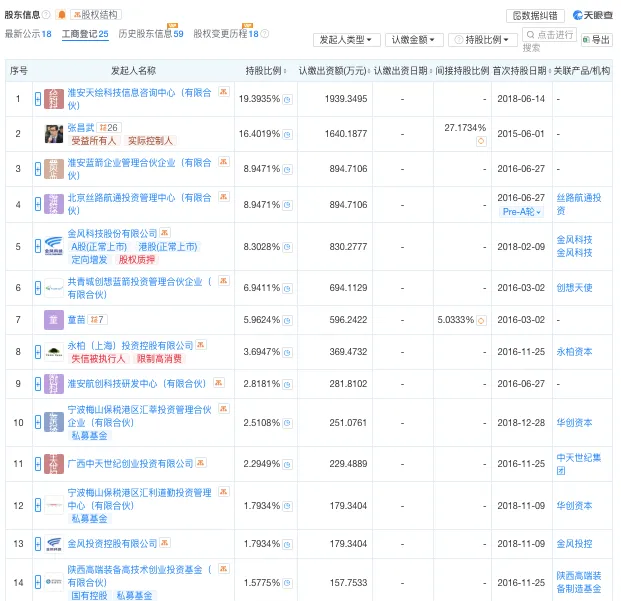The width and height of the screenshot is (621, 601).
Task: Open the 发起人类型 dropdown filter
Action: [347, 40]
